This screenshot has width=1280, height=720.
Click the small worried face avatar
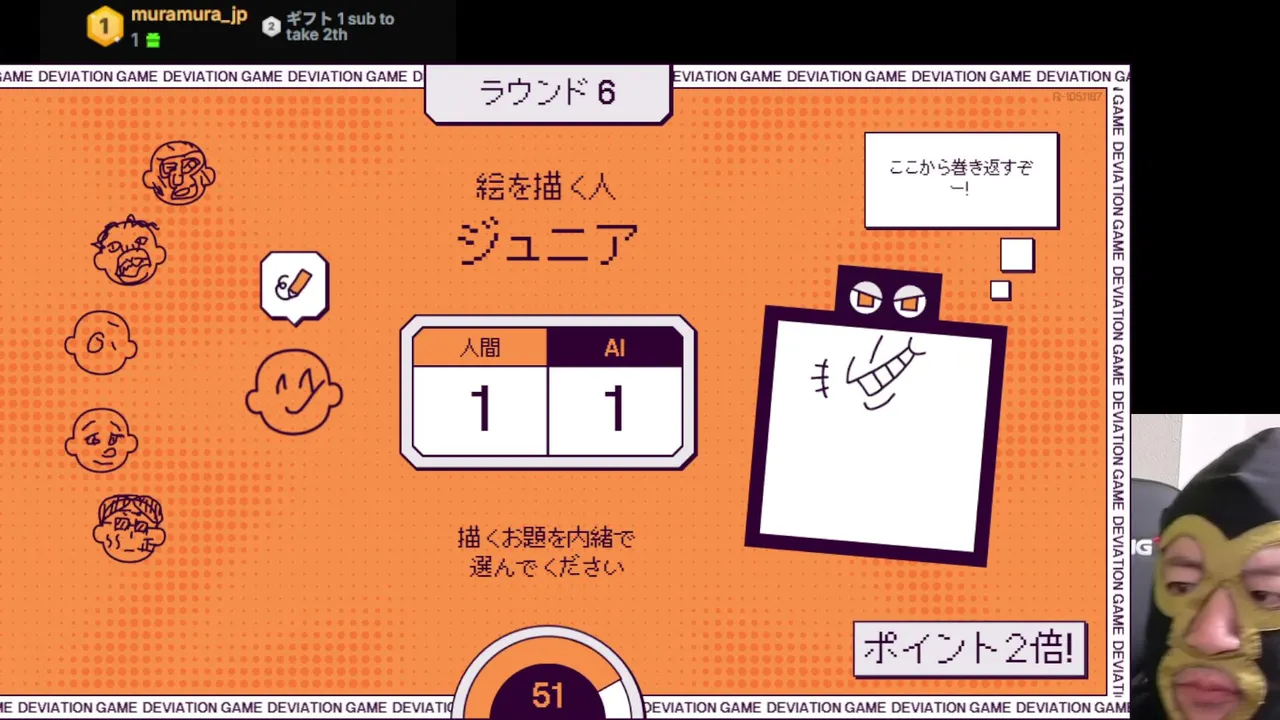(x=101, y=439)
